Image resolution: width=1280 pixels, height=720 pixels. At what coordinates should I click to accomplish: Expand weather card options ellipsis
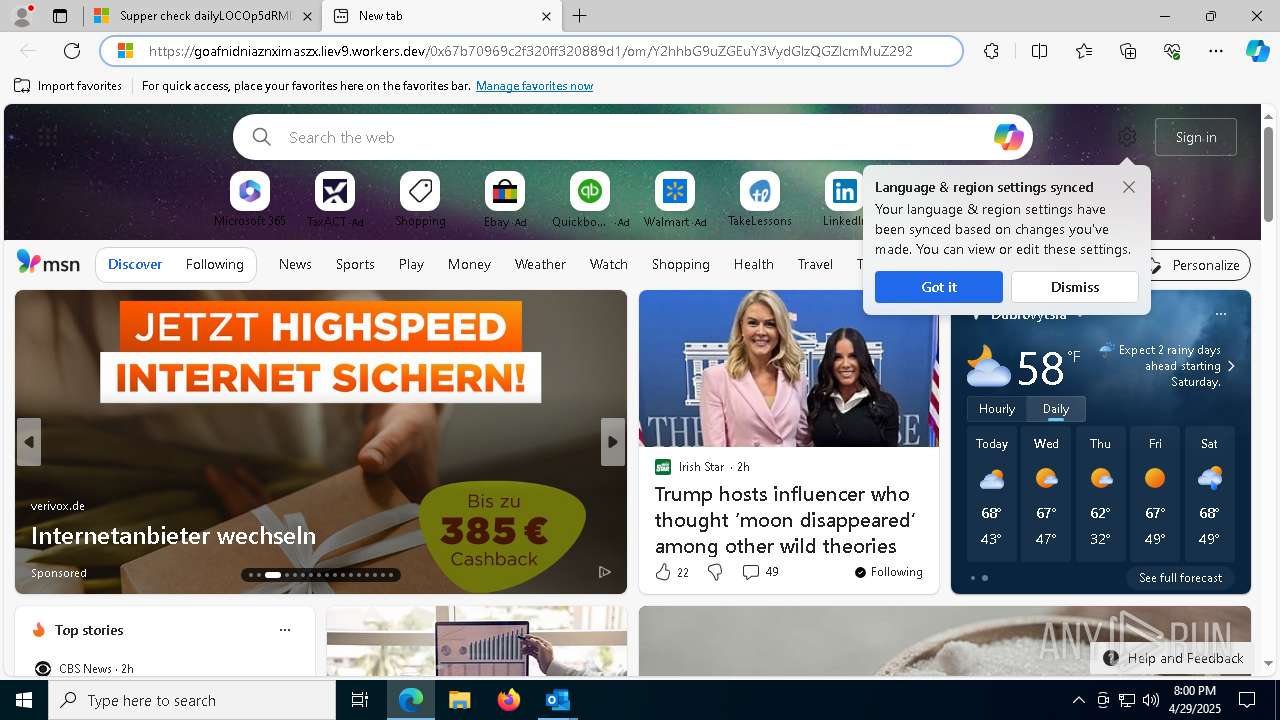(x=1220, y=314)
